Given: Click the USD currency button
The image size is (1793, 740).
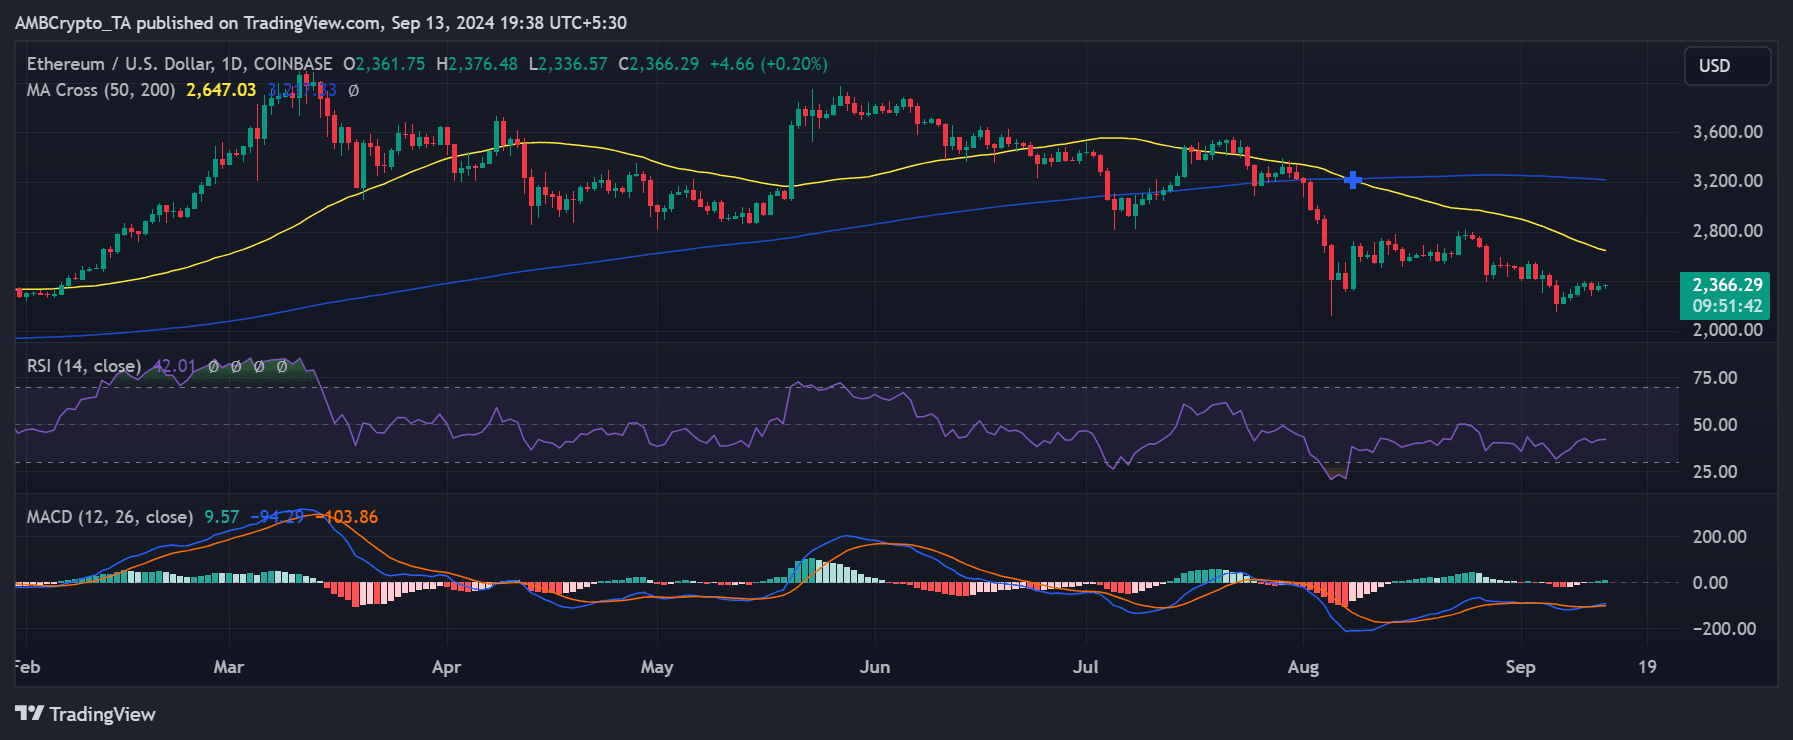Looking at the screenshot, I should pyautogui.click(x=1727, y=66).
